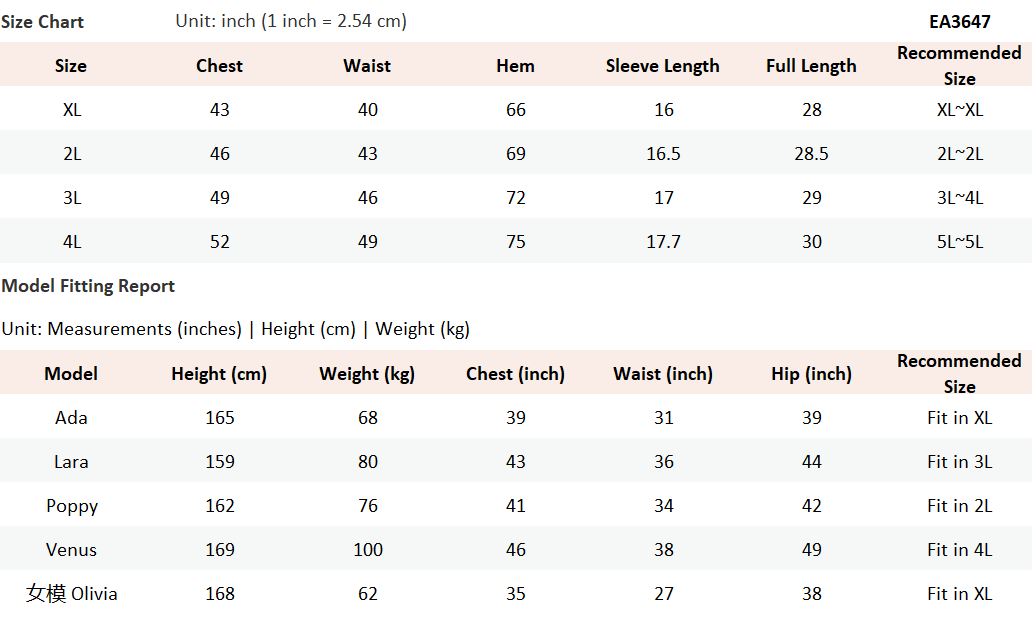Click the XL size row label
Viewport: 1032px width, 617px height.
pyautogui.click(x=72, y=110)
